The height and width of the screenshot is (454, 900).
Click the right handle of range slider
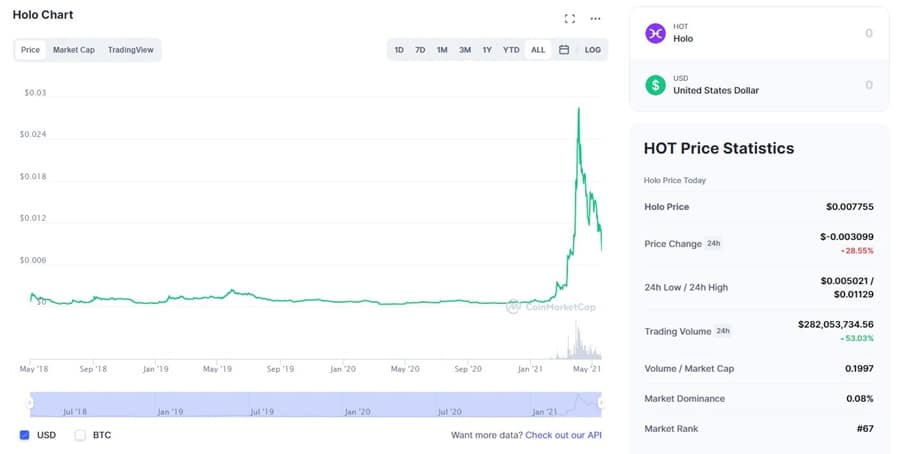[601, 404]
